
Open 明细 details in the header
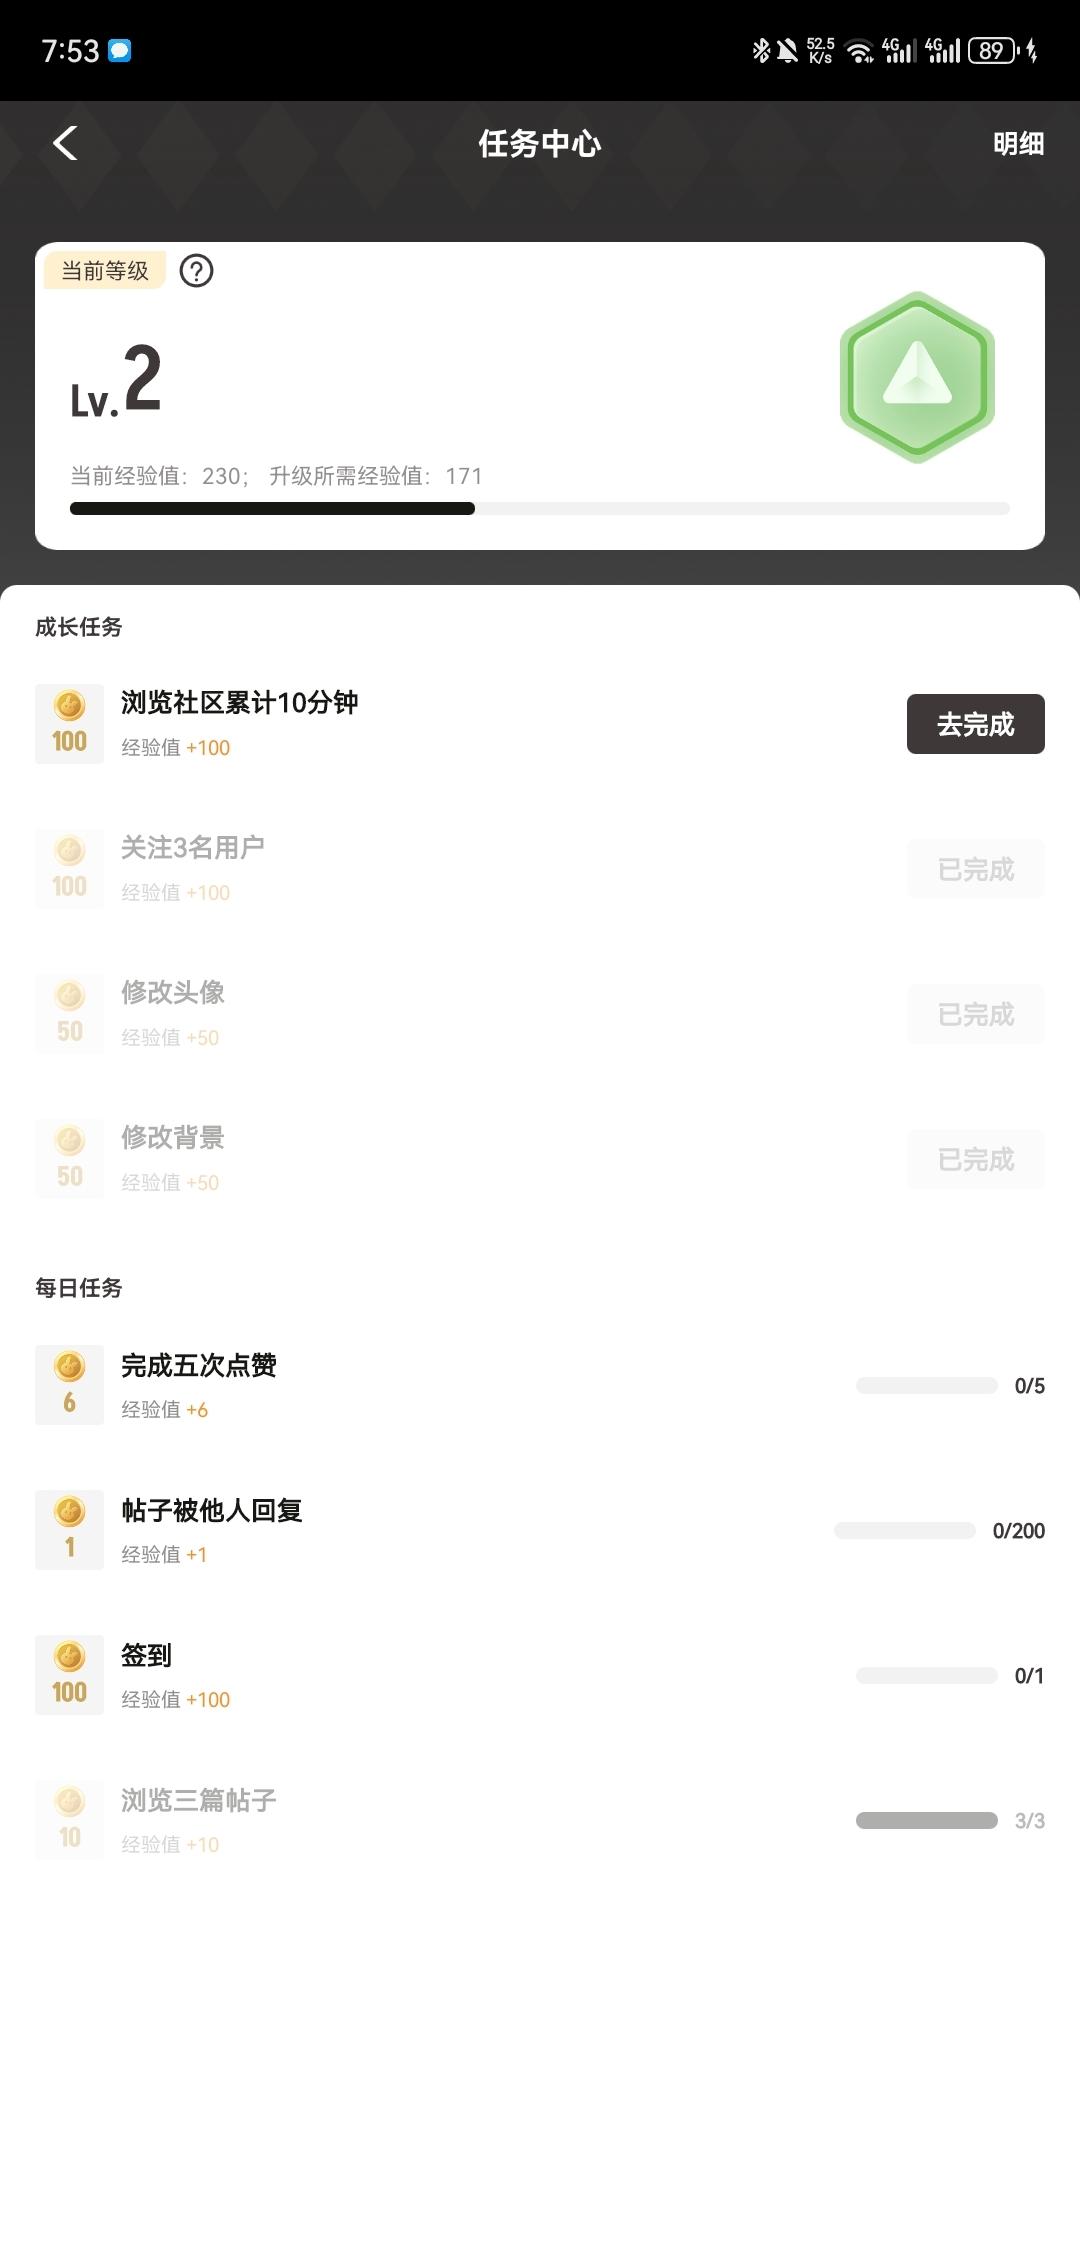[x=1018, y=144]
